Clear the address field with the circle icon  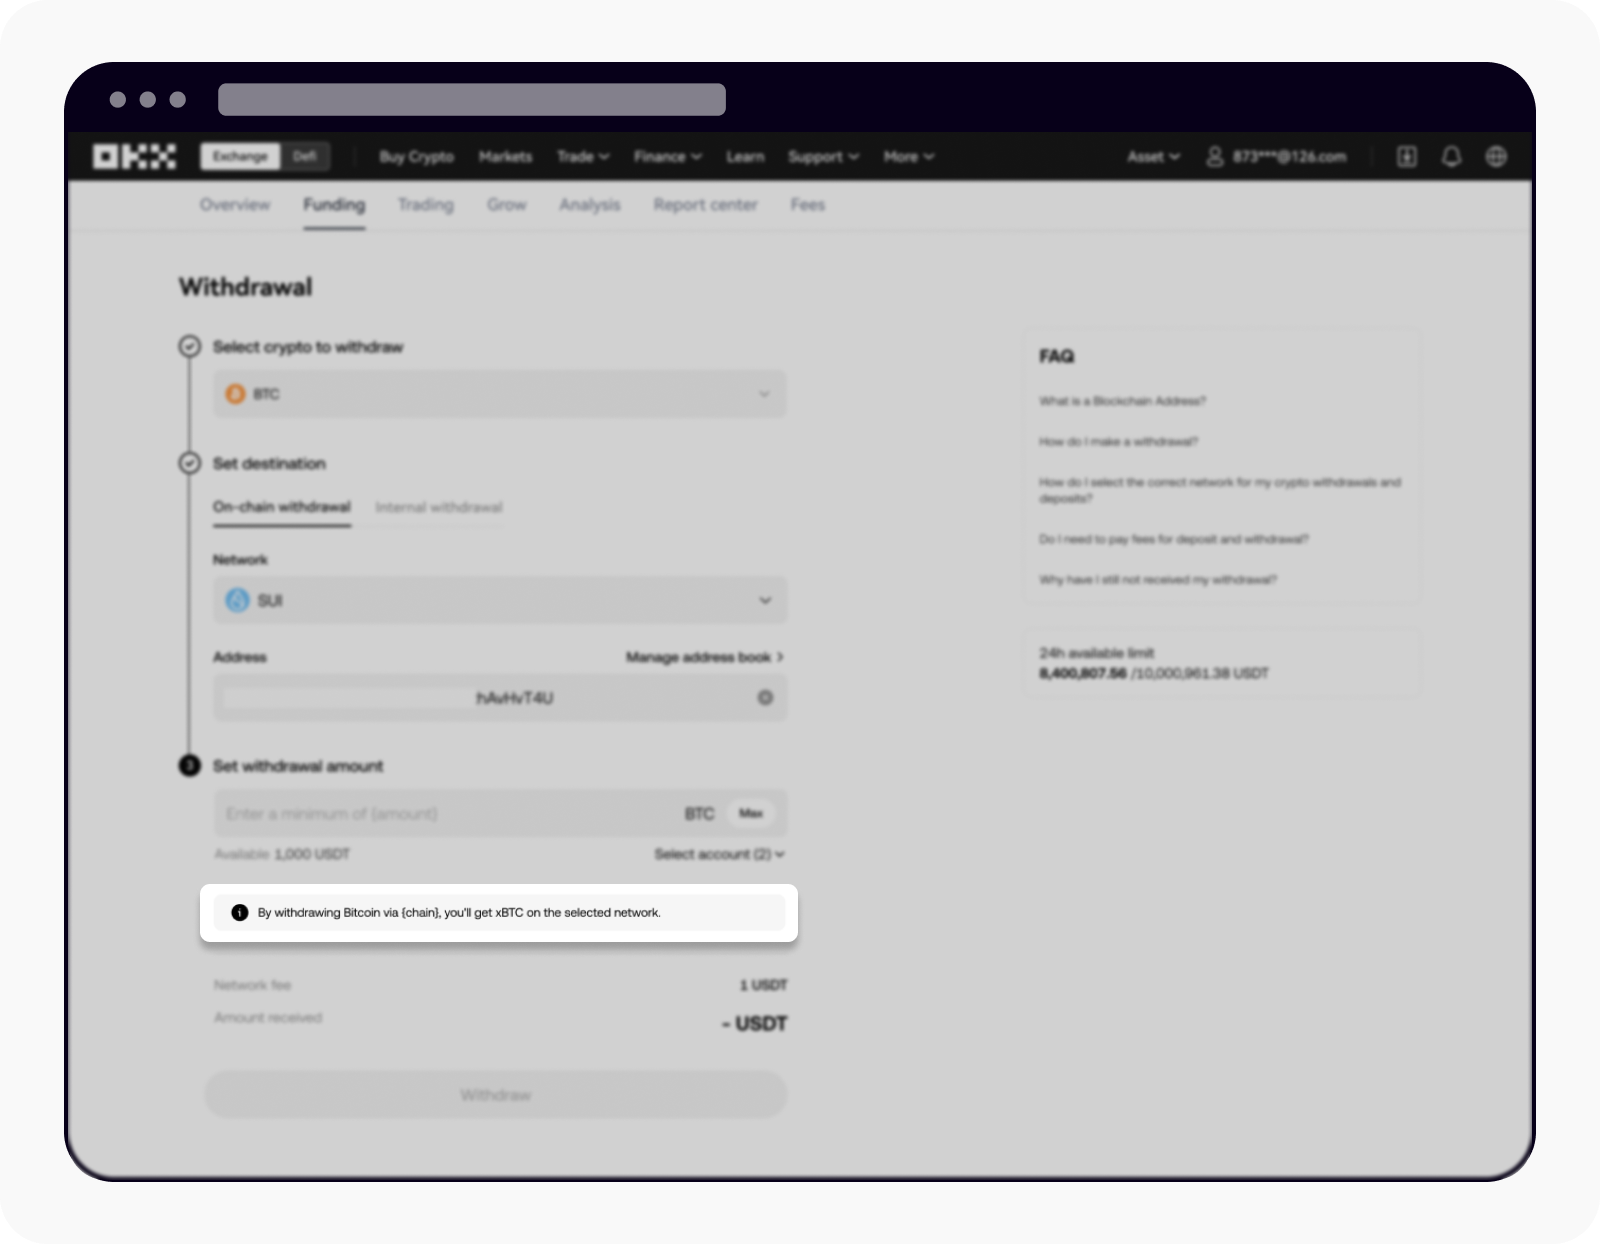coord(765,698)
